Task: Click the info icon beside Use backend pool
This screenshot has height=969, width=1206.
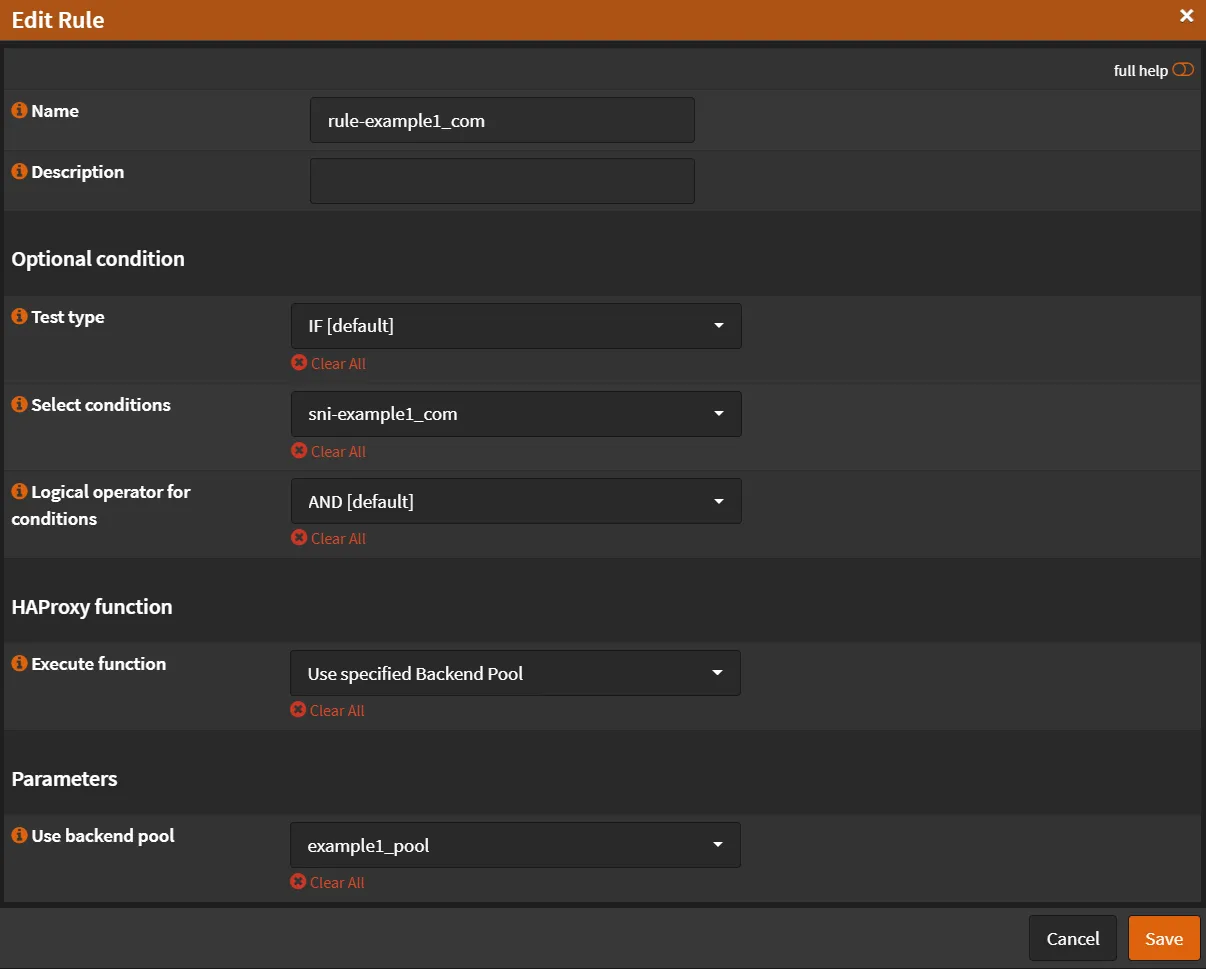Action: (x=18, y=835)
